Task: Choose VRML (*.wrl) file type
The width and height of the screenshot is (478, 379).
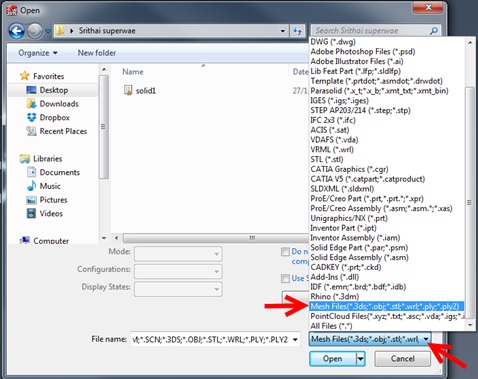Action: [x=332, y=150]
